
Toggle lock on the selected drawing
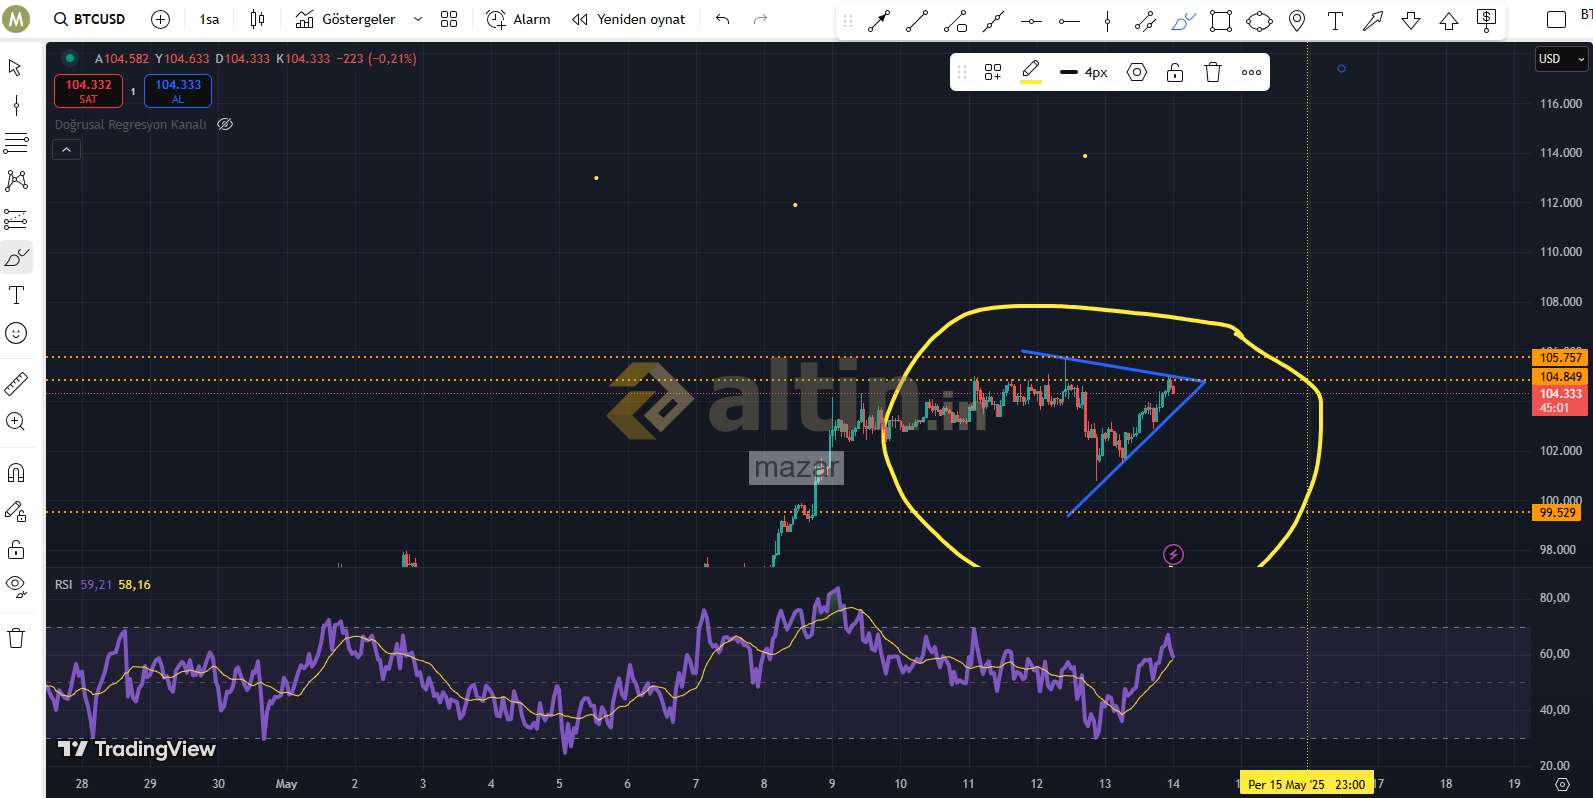[x=1175, y=72]
